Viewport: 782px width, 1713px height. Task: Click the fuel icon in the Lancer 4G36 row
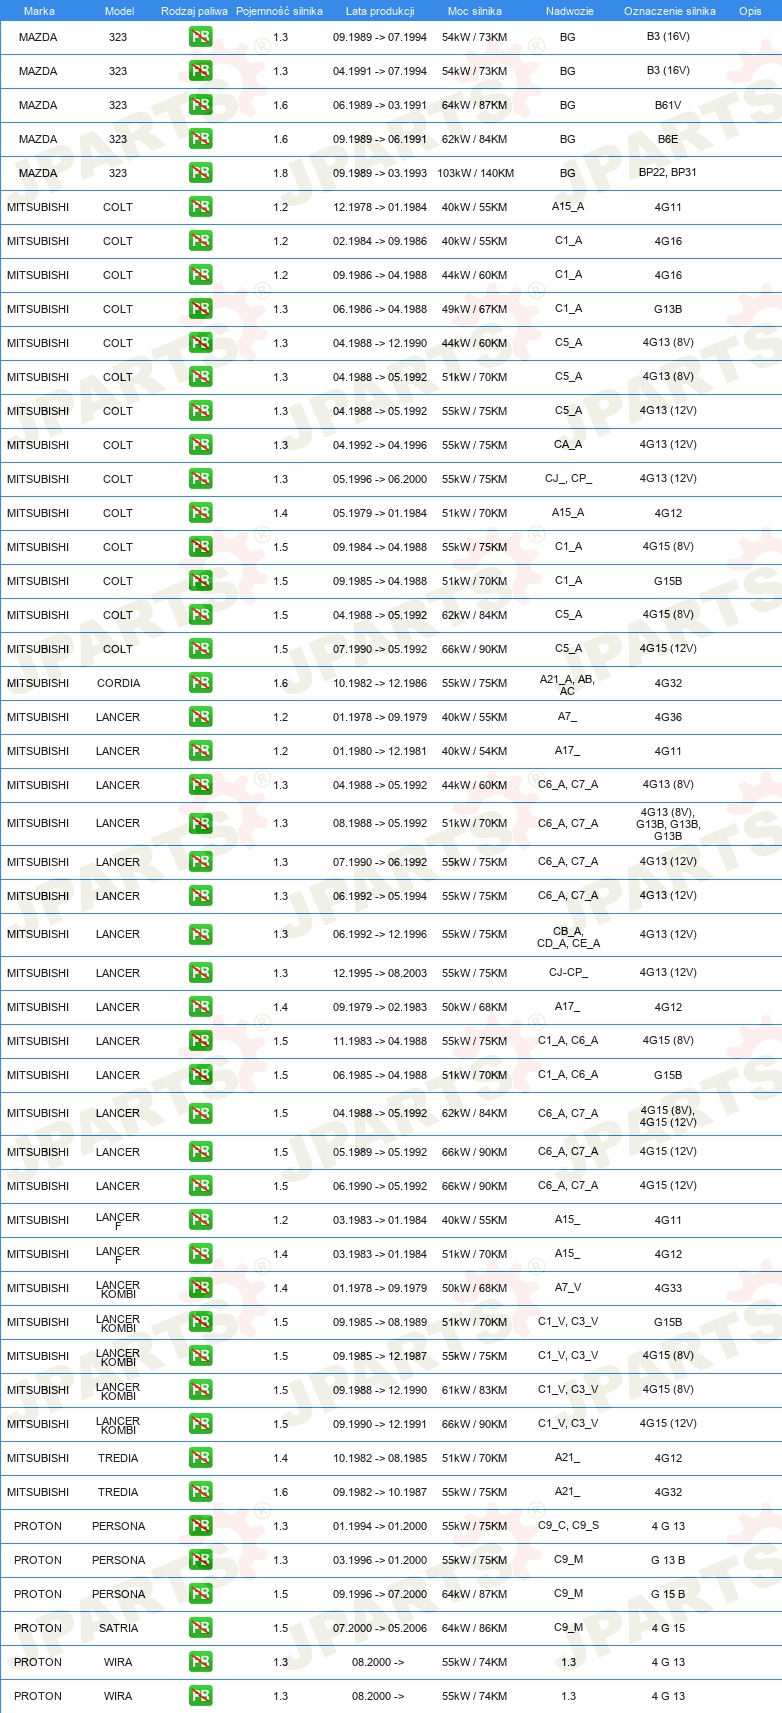[x=201, y=717]
